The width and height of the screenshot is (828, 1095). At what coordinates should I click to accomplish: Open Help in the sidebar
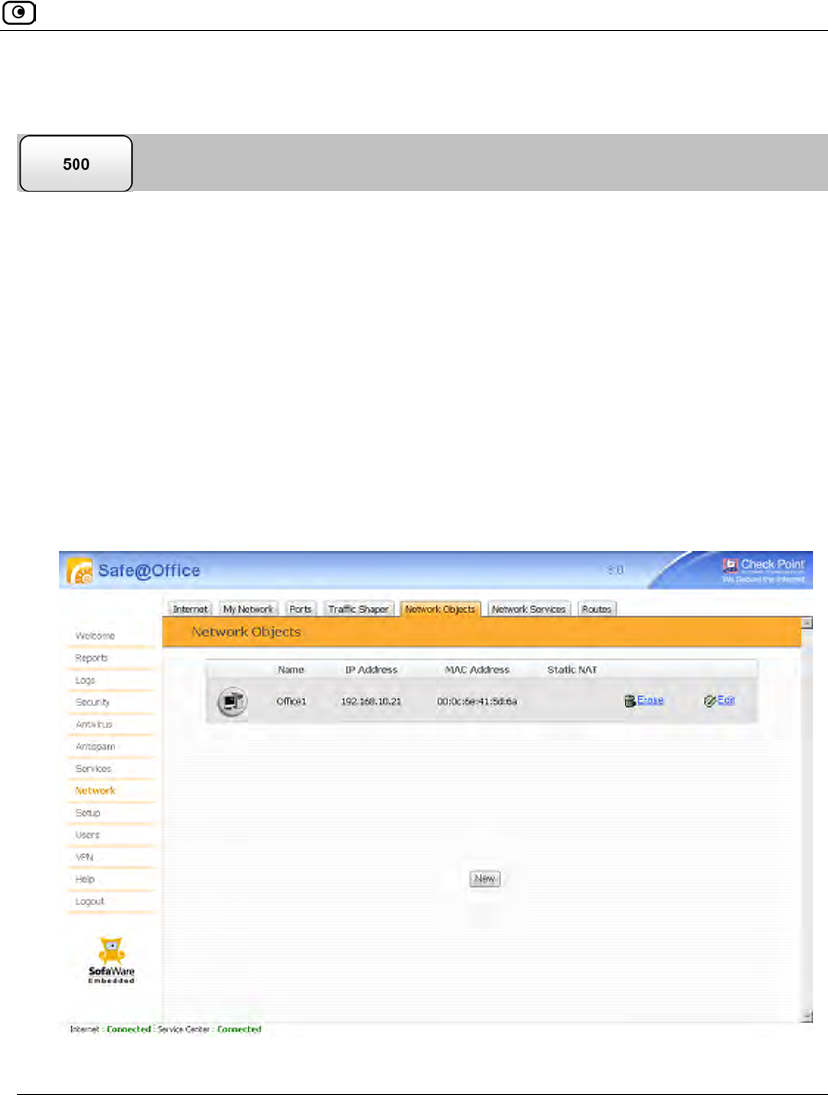[x=84, y=879]
